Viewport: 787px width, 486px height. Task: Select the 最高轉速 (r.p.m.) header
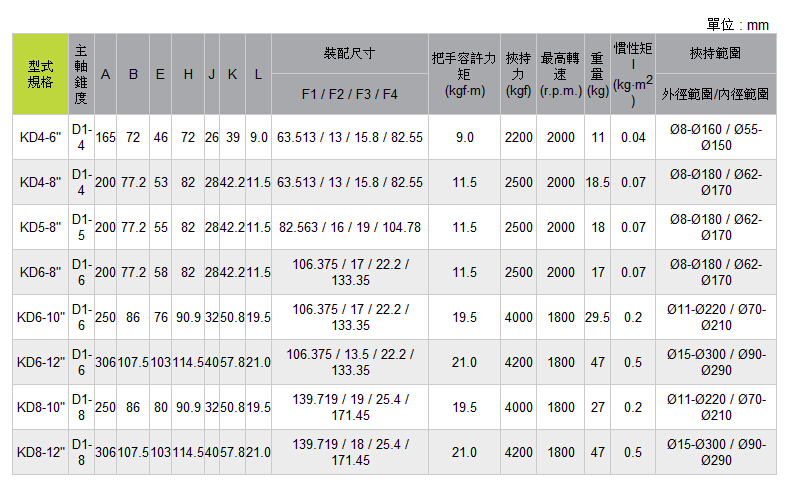pos(561,73)
